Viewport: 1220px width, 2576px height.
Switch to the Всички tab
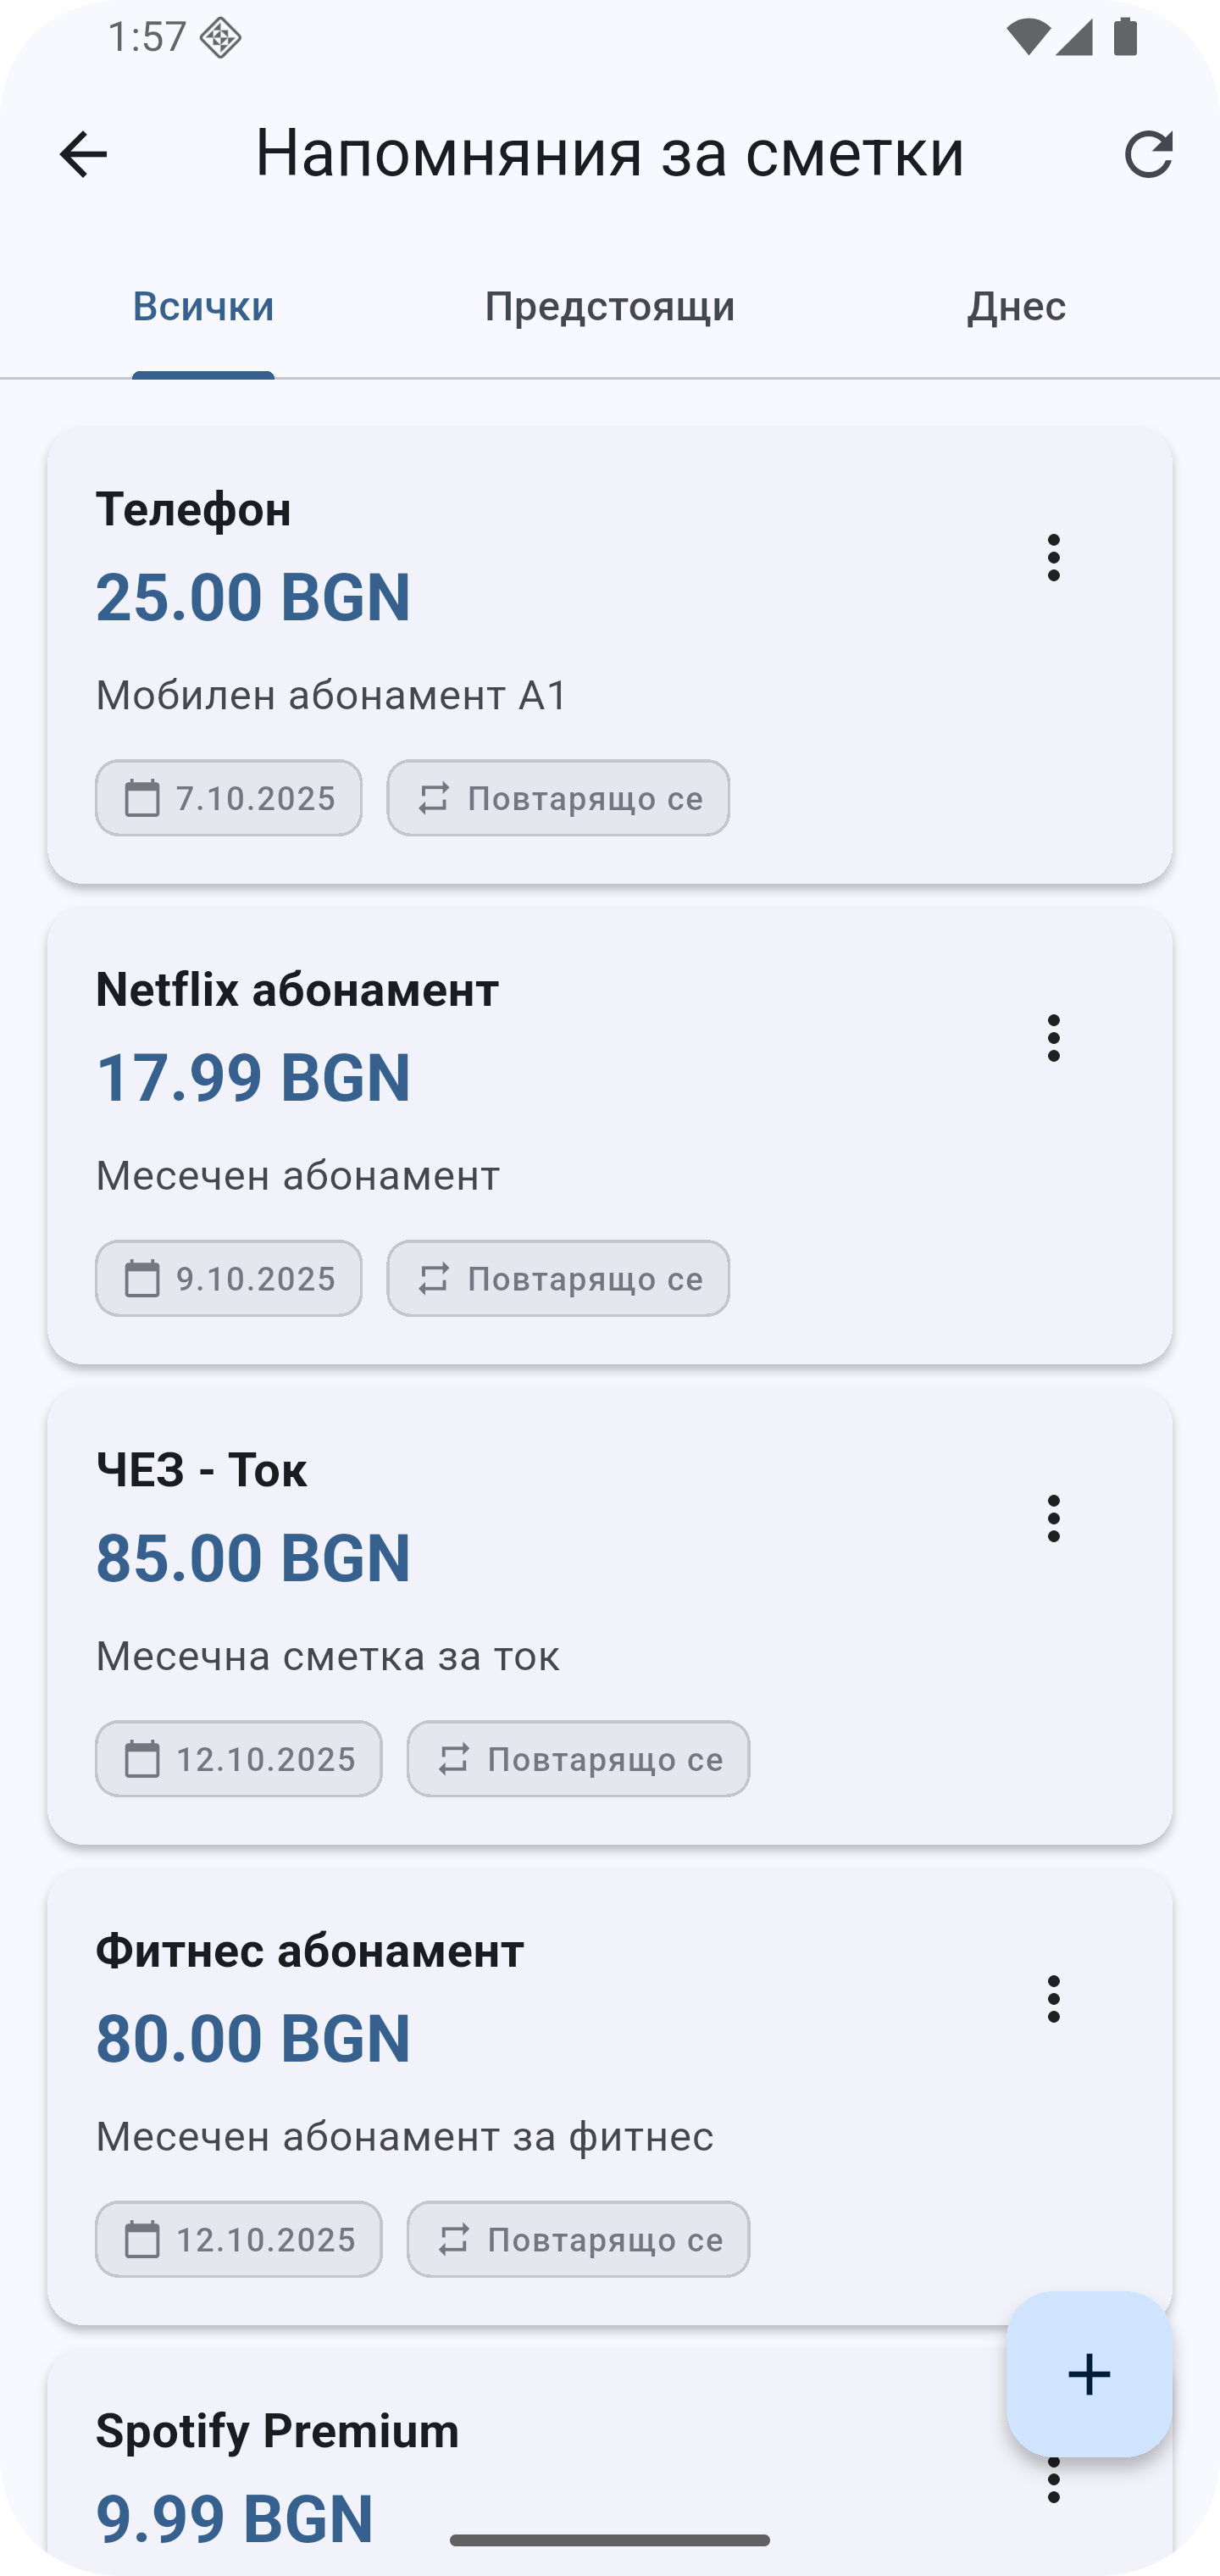[203, 306]
